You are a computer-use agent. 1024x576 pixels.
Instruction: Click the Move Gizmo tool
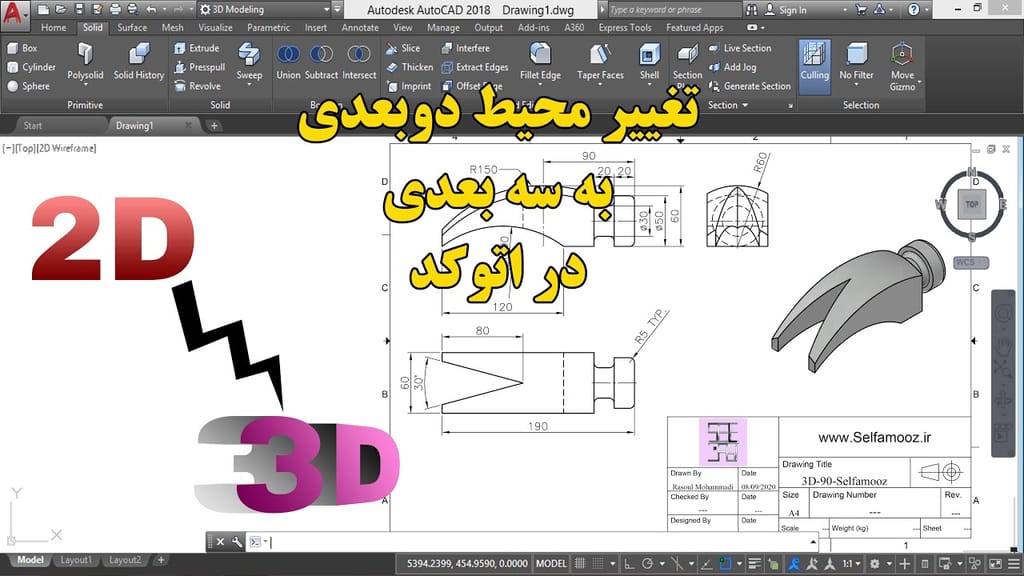902,65
